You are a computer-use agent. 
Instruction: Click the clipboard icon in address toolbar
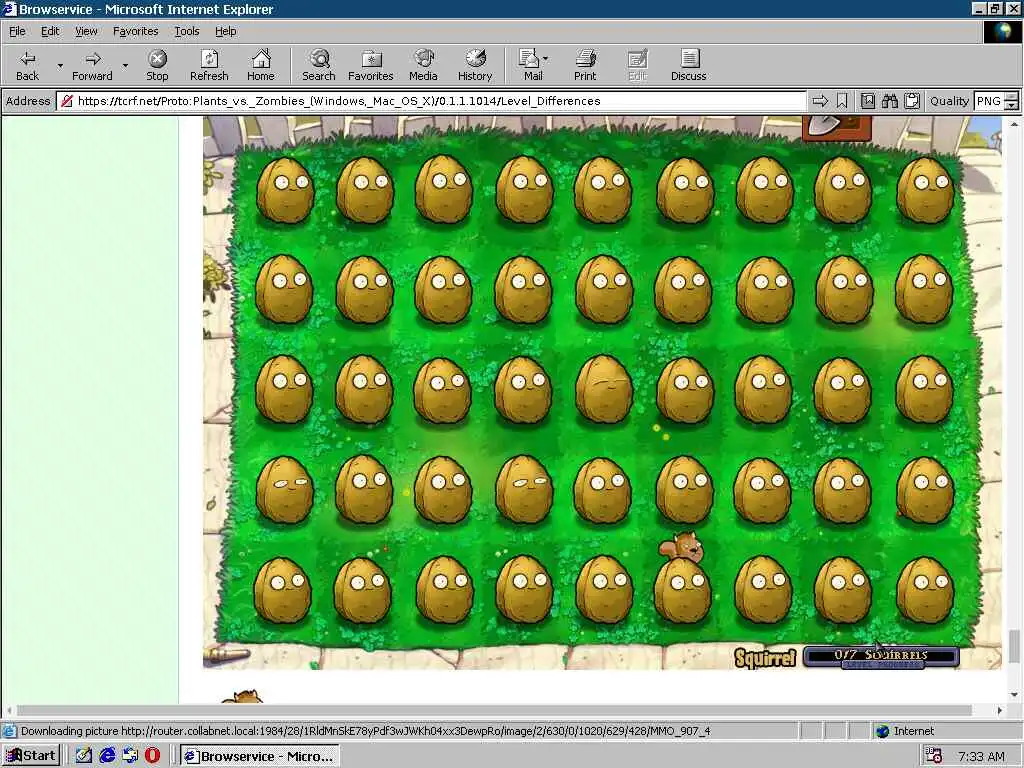[x=912, y=101]
